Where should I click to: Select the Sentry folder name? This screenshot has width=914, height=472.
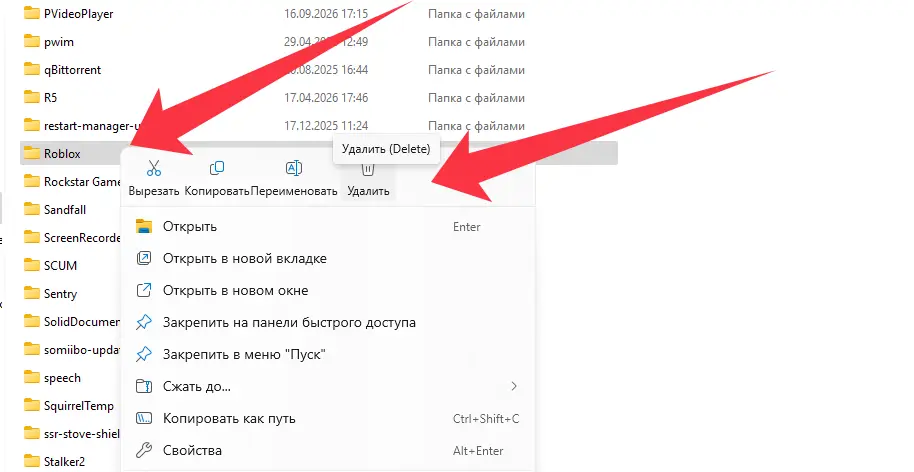61,294
